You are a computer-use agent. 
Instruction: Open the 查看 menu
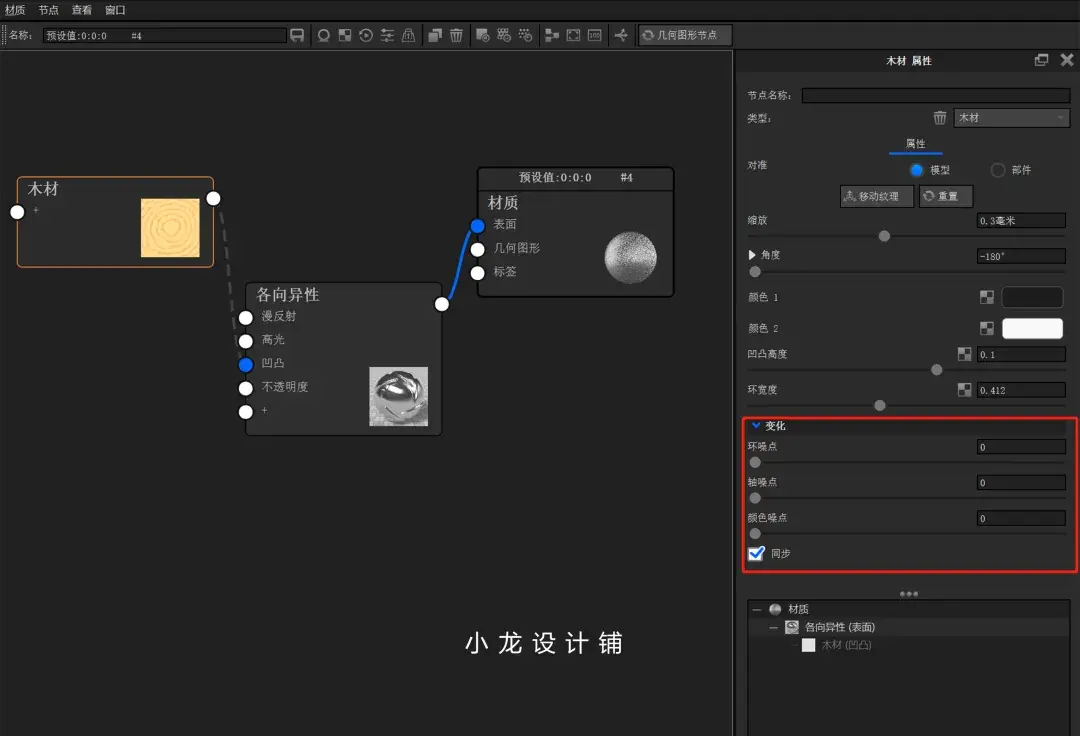(81, 10)
